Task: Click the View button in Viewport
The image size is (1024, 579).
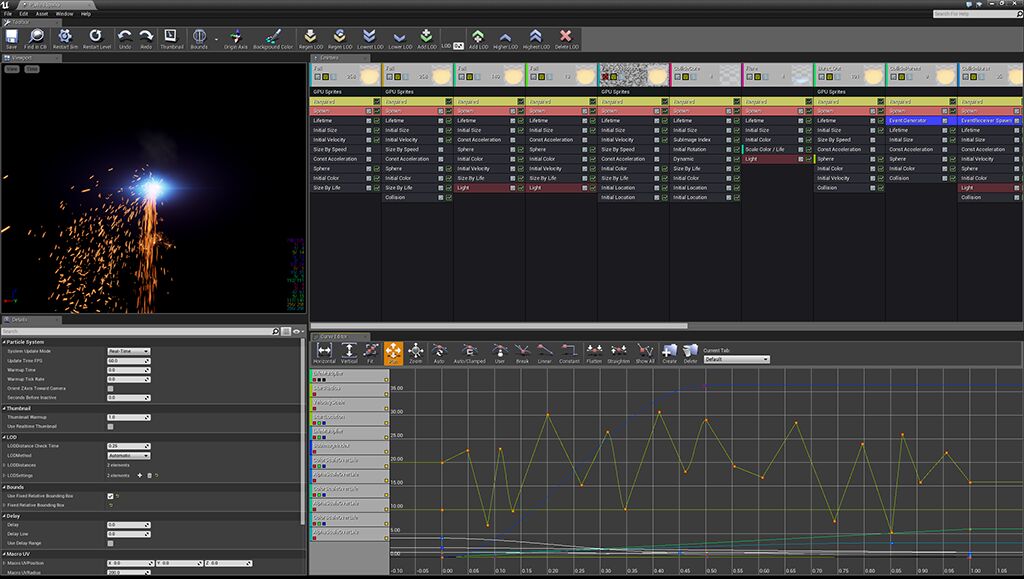Action: click(12, 70)
